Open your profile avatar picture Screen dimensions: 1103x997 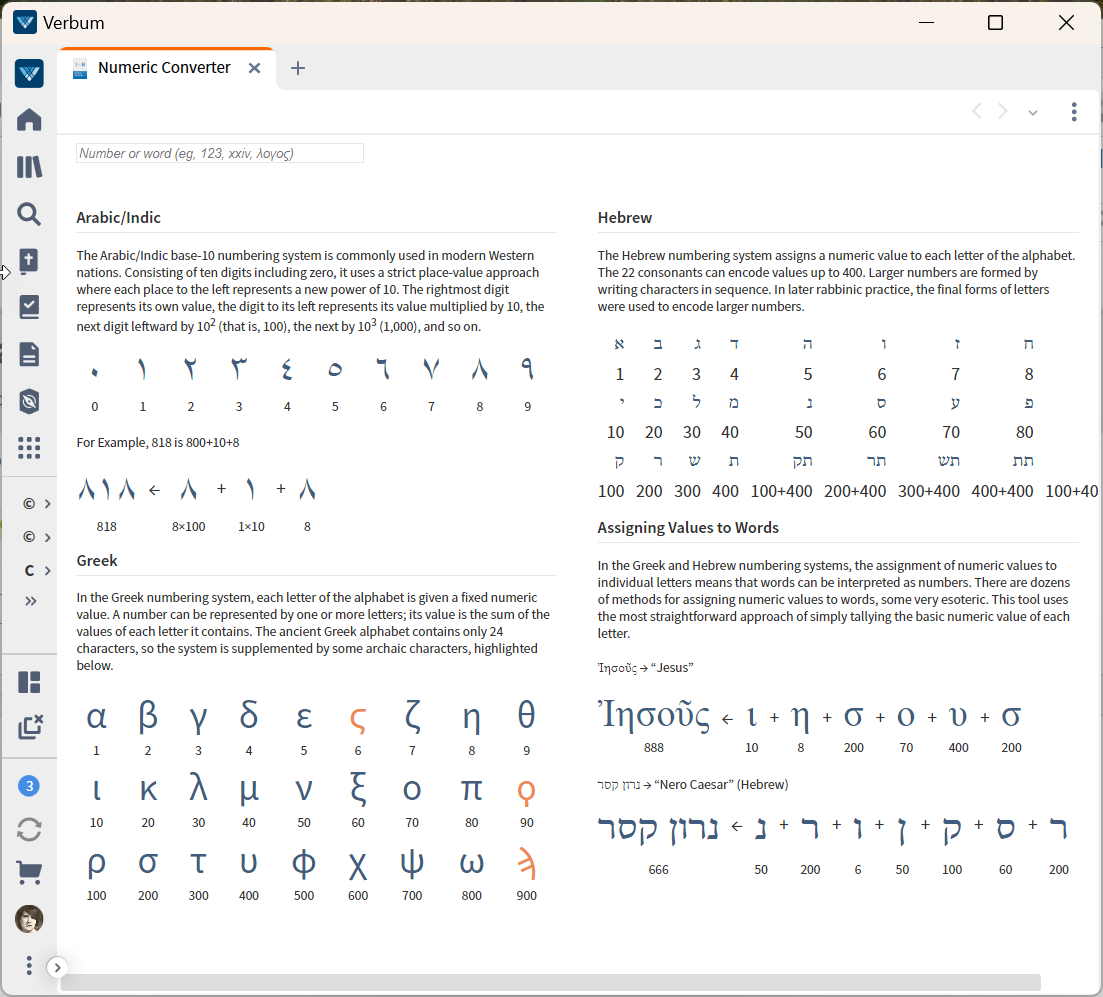pos(29,919)
